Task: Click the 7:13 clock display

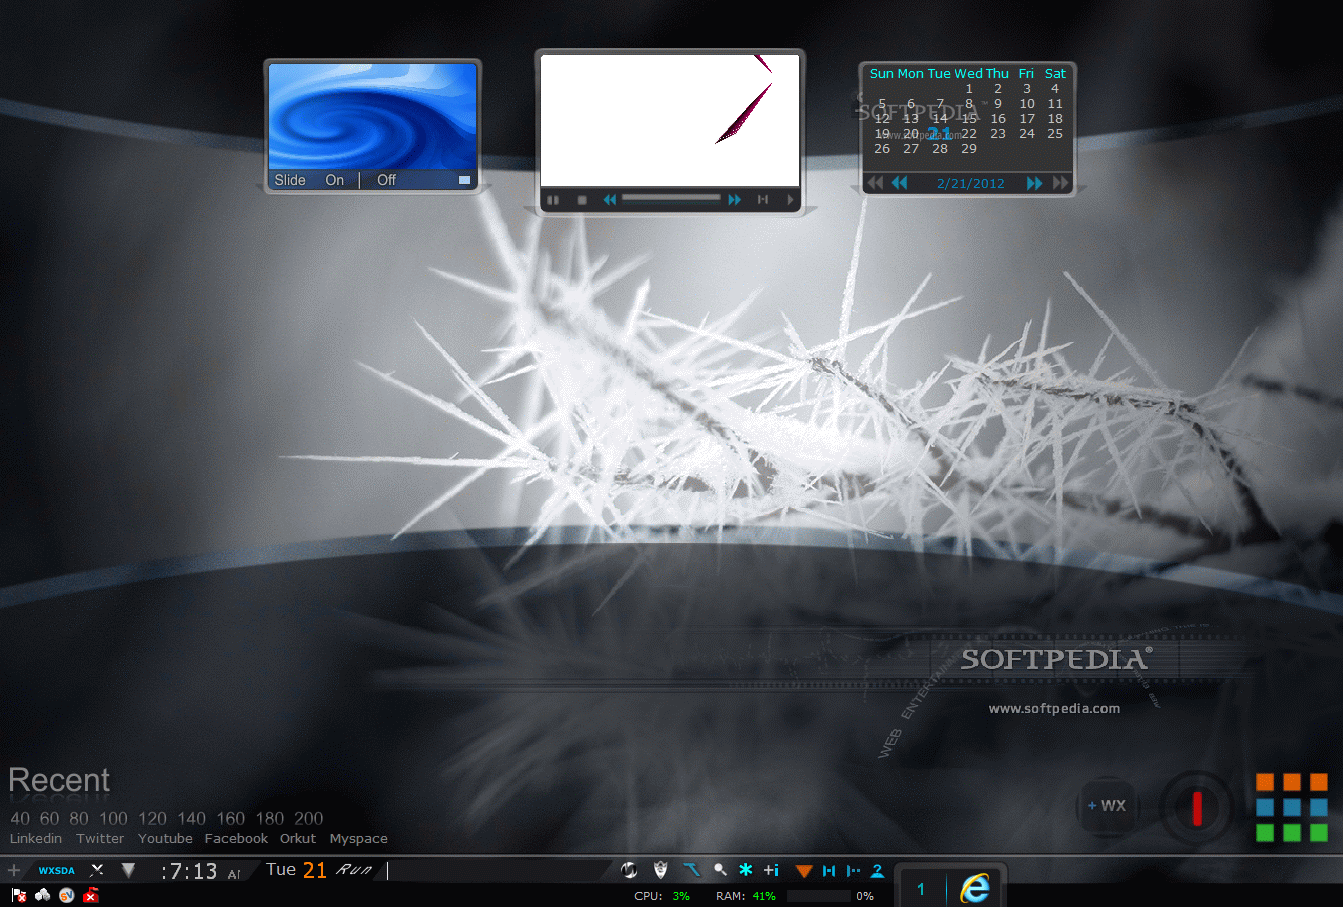Action: point(189,871)
